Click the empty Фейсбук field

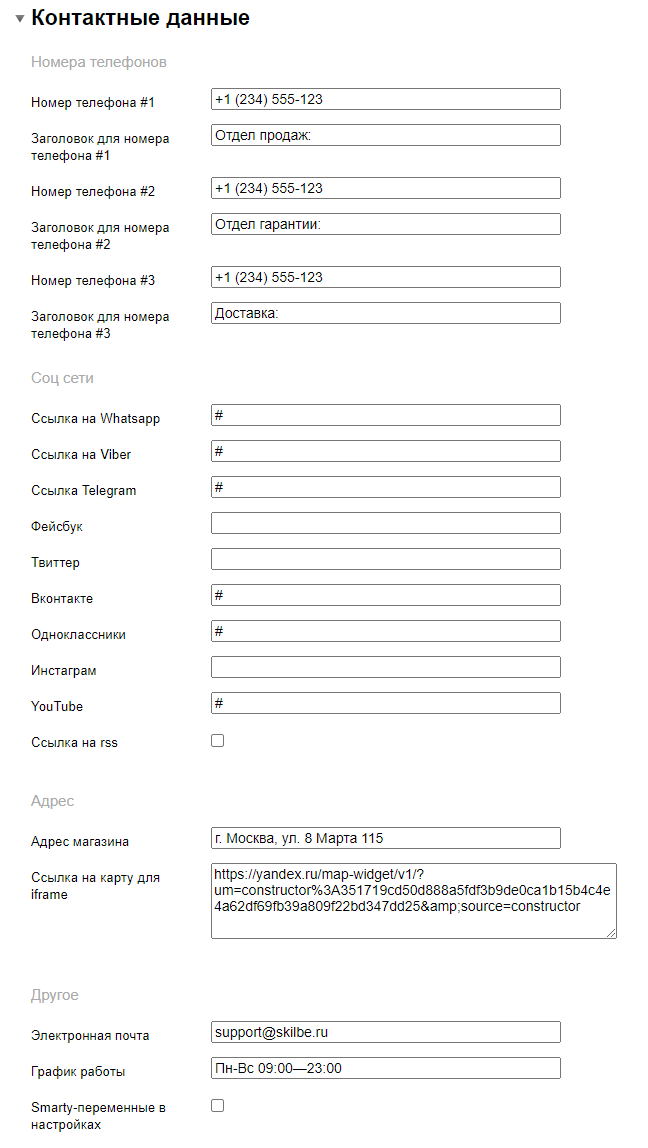pyautogui.click(x=385, y=523)
